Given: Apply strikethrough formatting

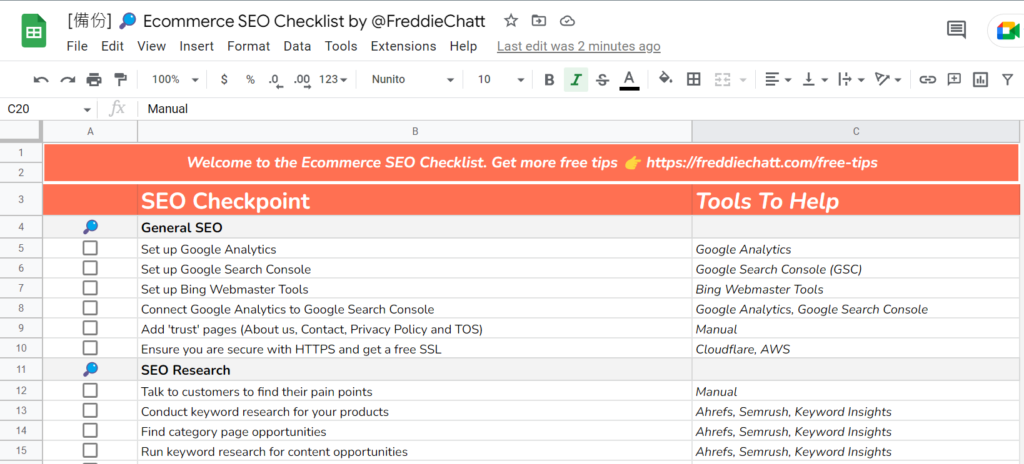Looking at the screenshot, I should click(602, 80).
